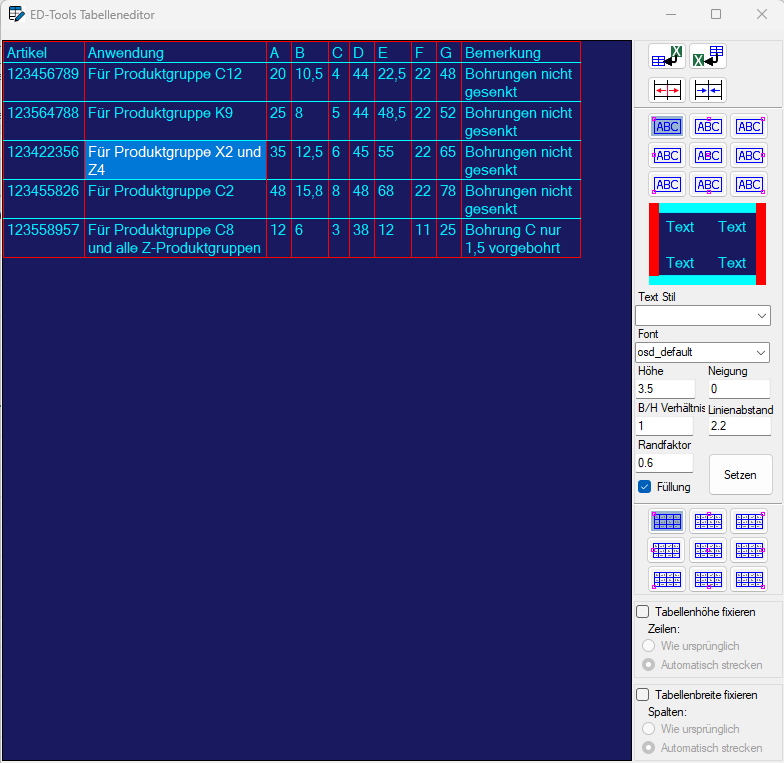
Task: Click the Linienabstand value field
Action: coord(739,426)
